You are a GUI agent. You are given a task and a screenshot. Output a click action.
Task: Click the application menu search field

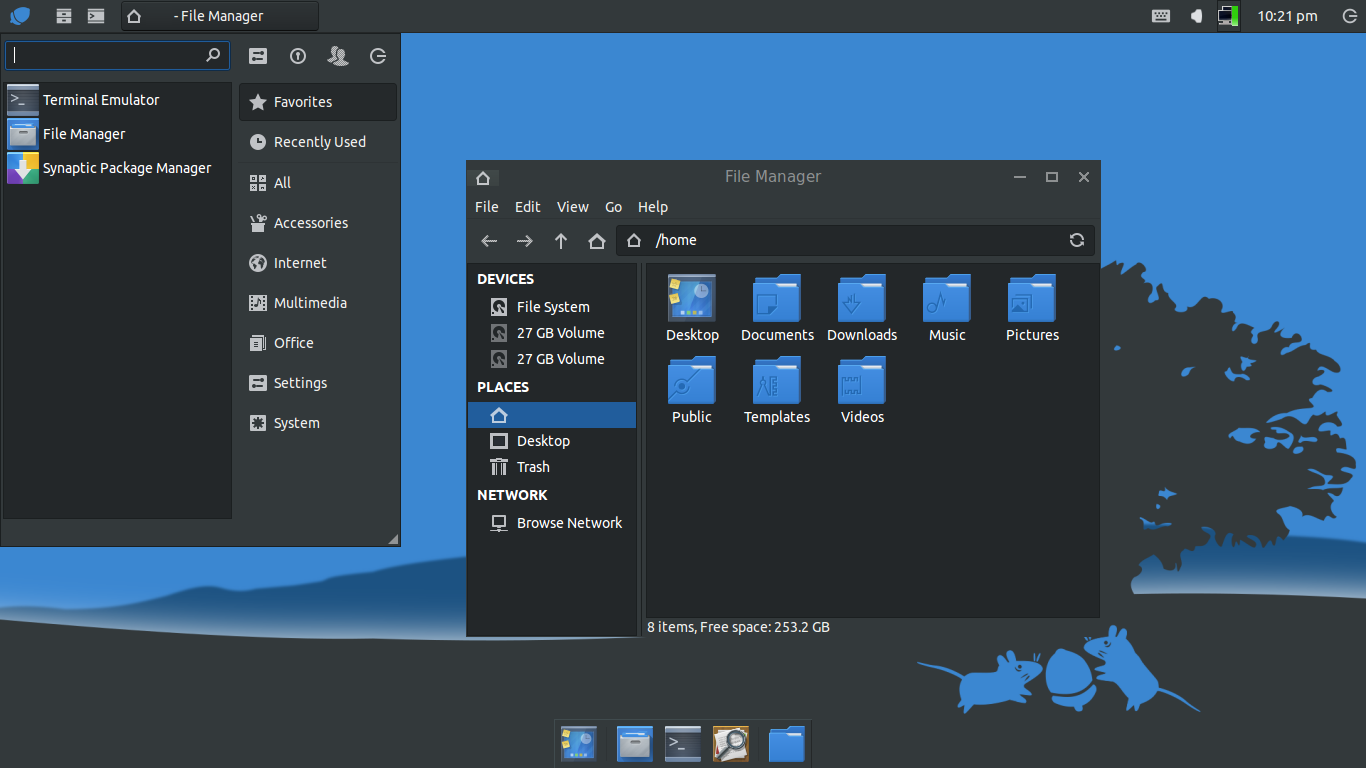(x=110, y=55)
